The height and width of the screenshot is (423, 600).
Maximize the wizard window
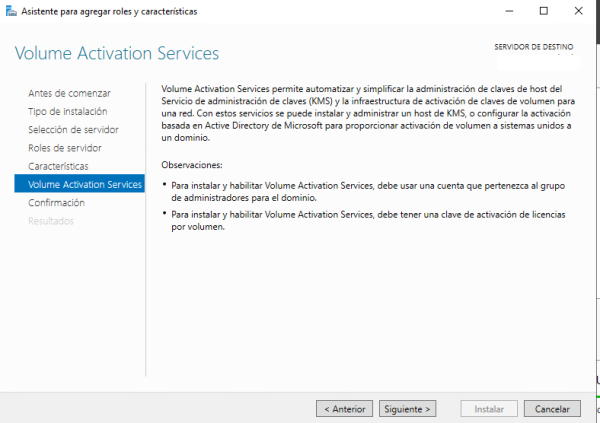pos(543,11)
